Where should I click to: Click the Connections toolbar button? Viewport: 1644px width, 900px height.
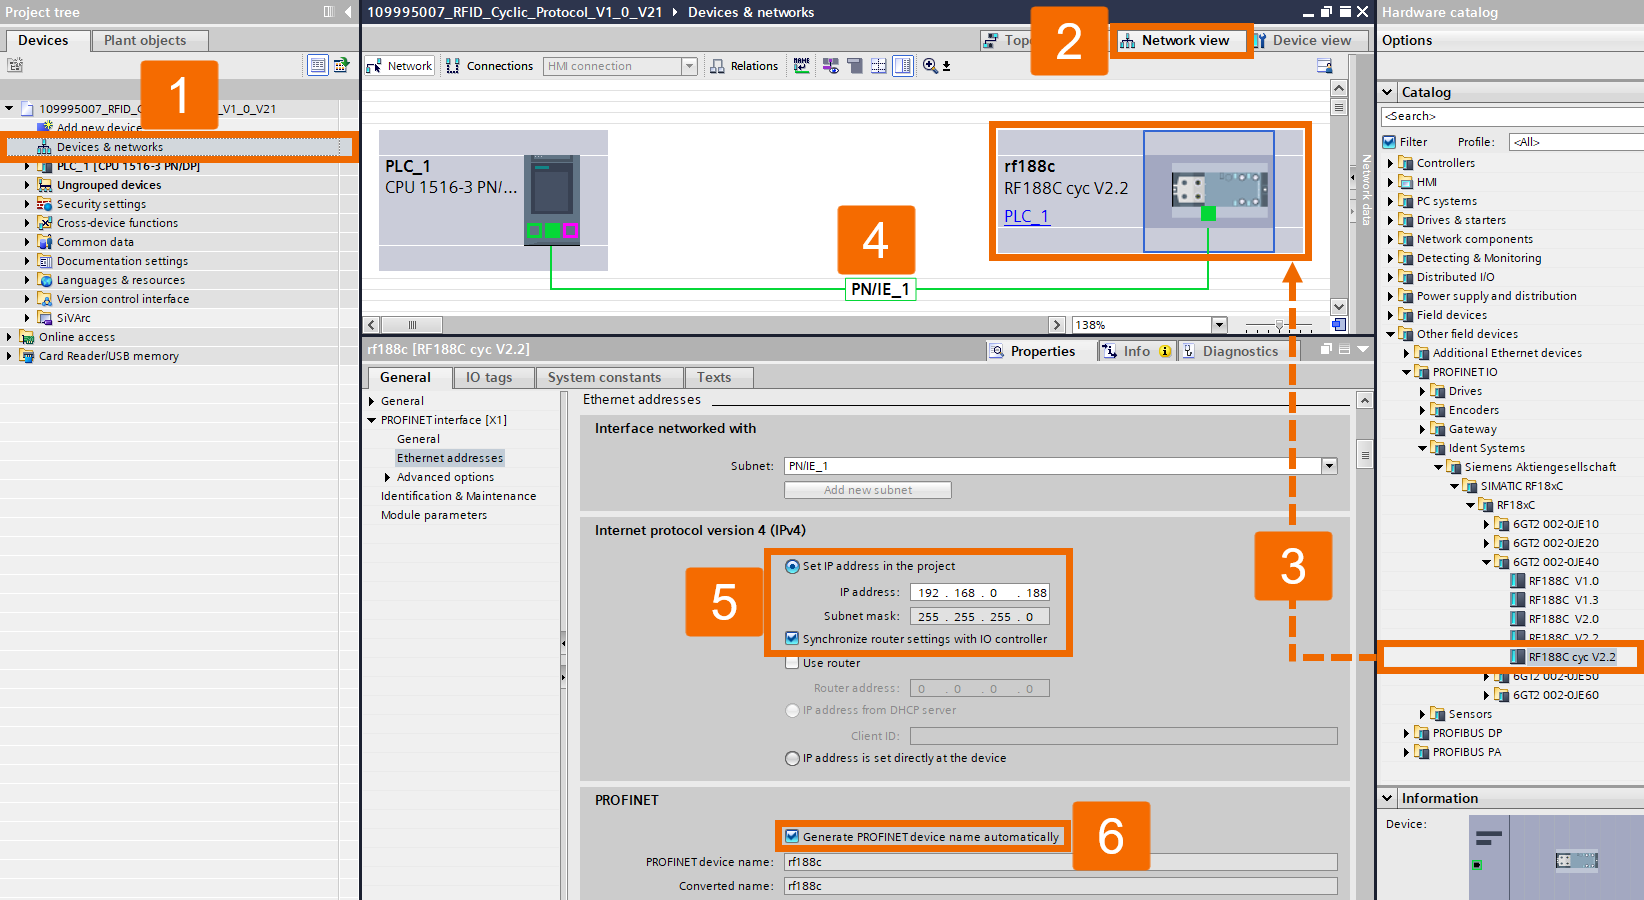point(489,66)
